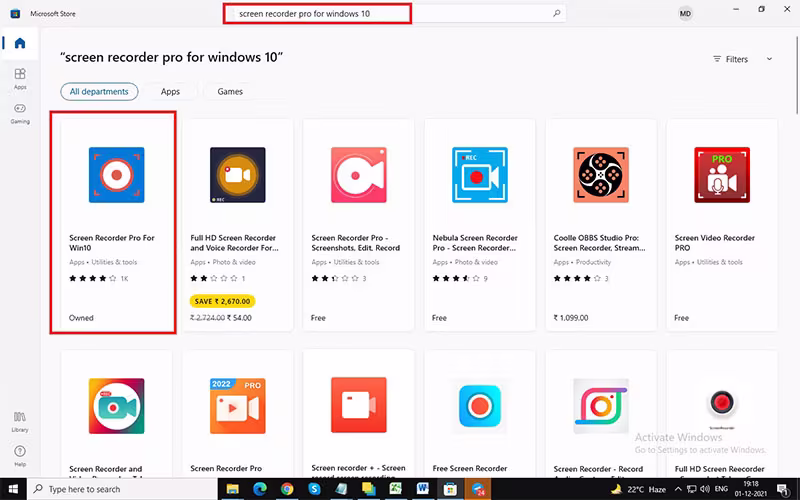
Task: Click the Windows taskbar search box
Action: tap(122, 489)
